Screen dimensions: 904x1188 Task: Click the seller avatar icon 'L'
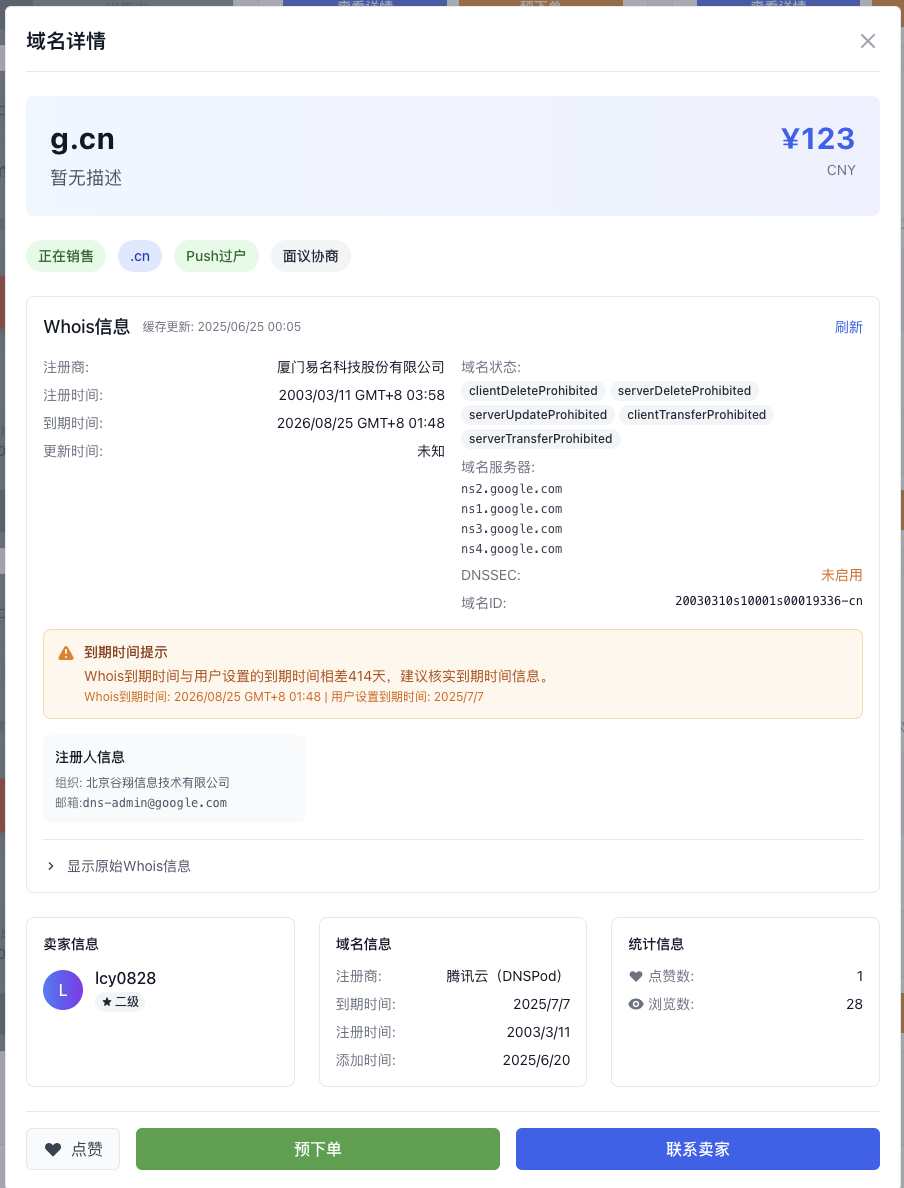(x=63, y=990)
